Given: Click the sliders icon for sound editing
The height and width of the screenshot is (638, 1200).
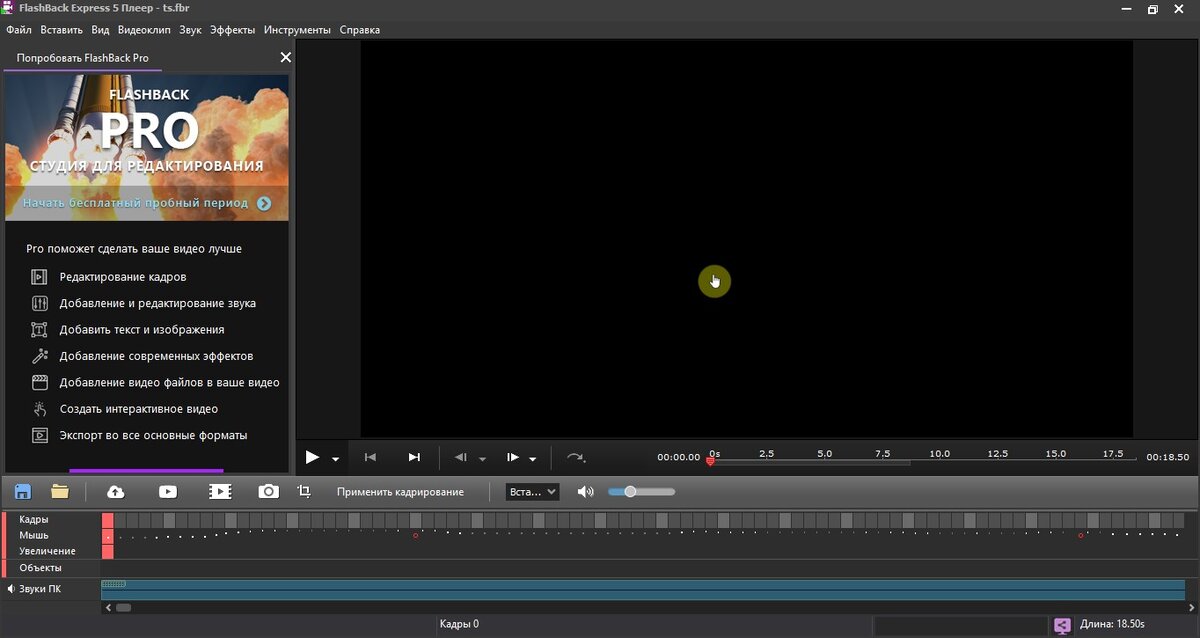Looking at the screenshot, I should pos(40,303).
